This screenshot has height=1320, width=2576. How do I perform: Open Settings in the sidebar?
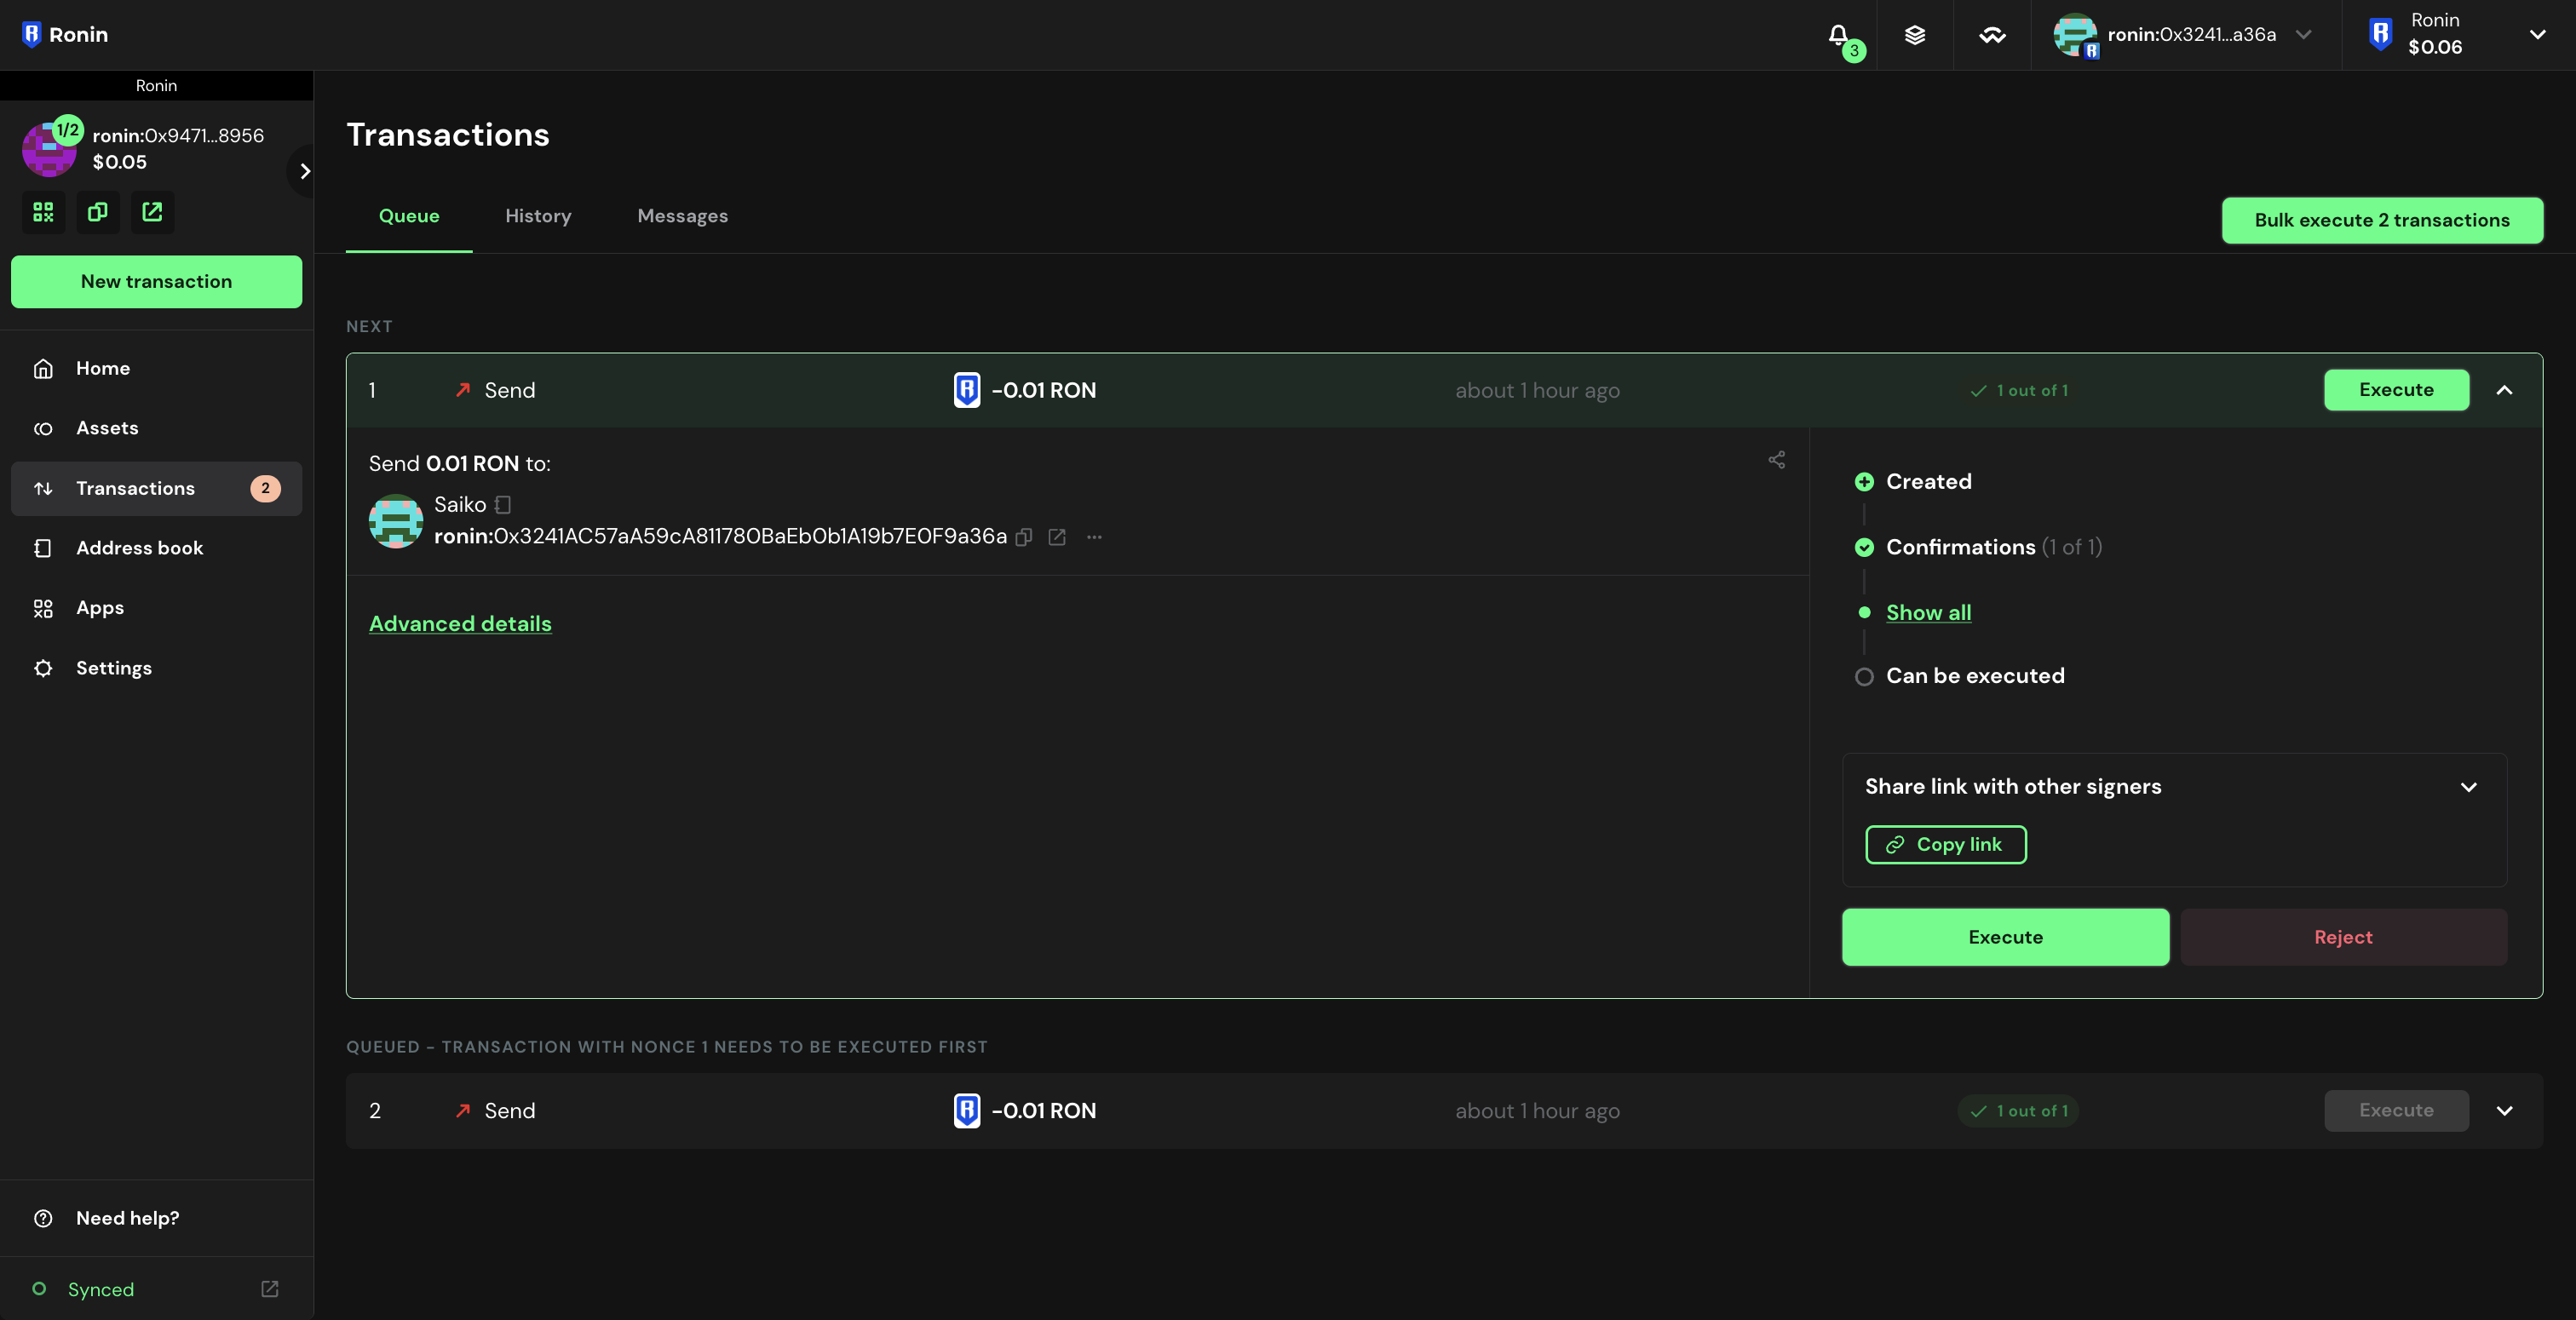coord(156,668)
